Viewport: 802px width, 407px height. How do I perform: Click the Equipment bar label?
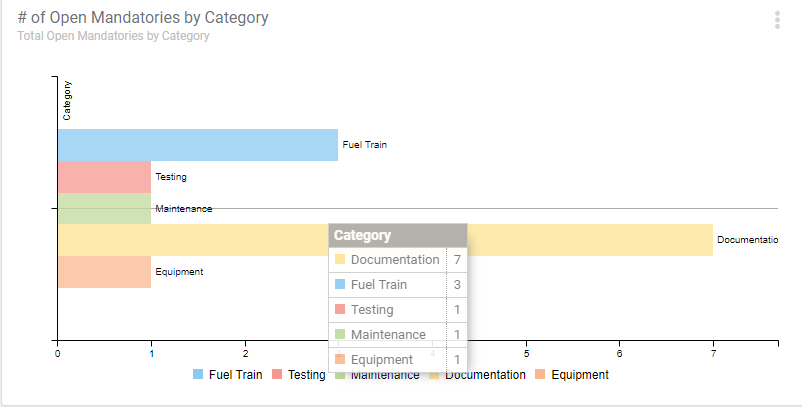[179, 272]
